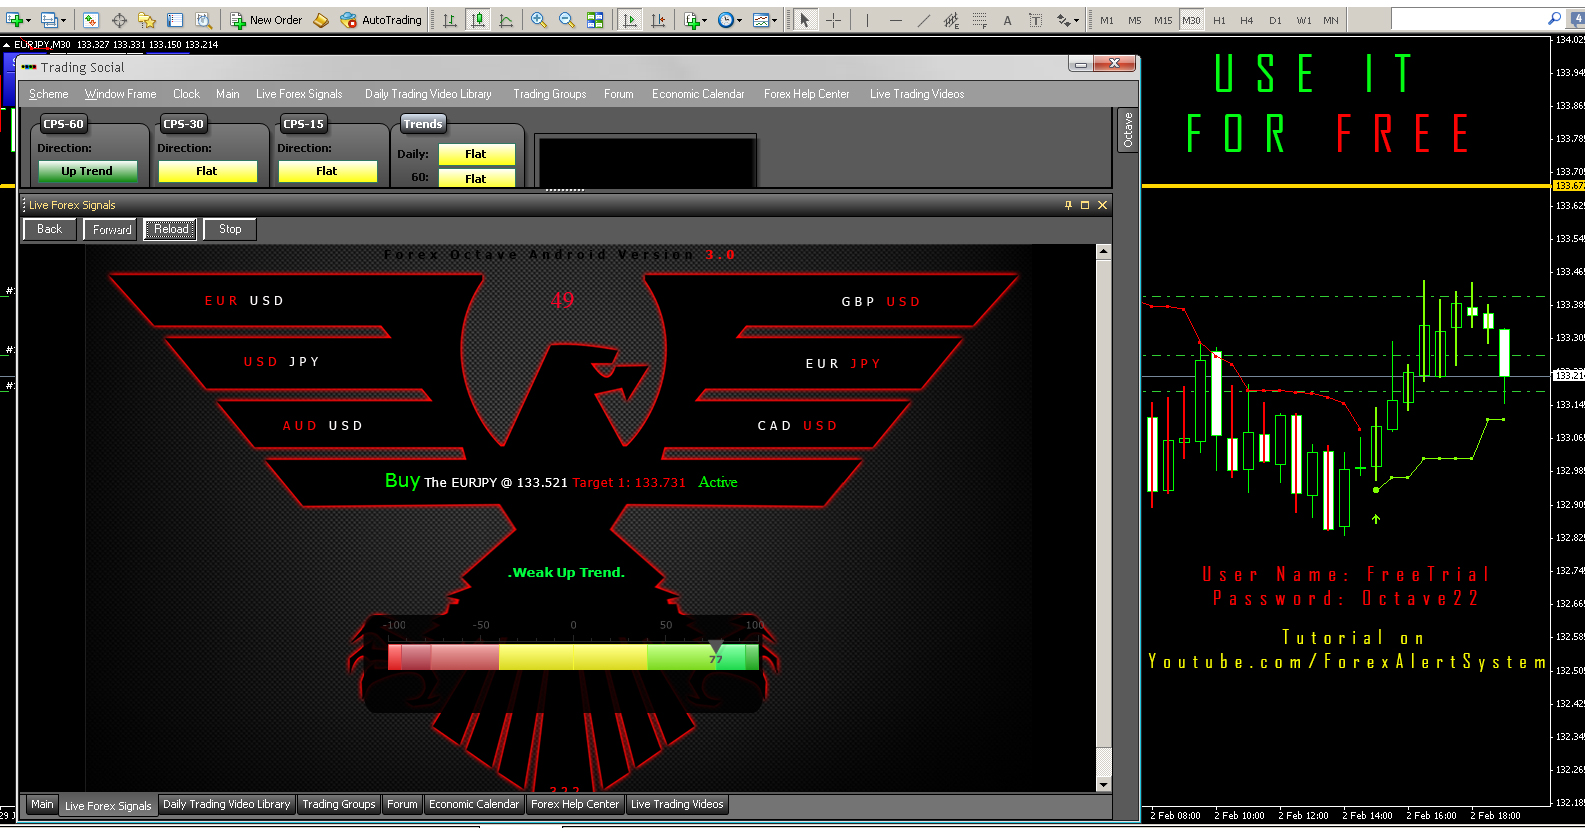Toggle chart shift icon
The height and width of the screenshot is (834, 1585).
[657, 20]
